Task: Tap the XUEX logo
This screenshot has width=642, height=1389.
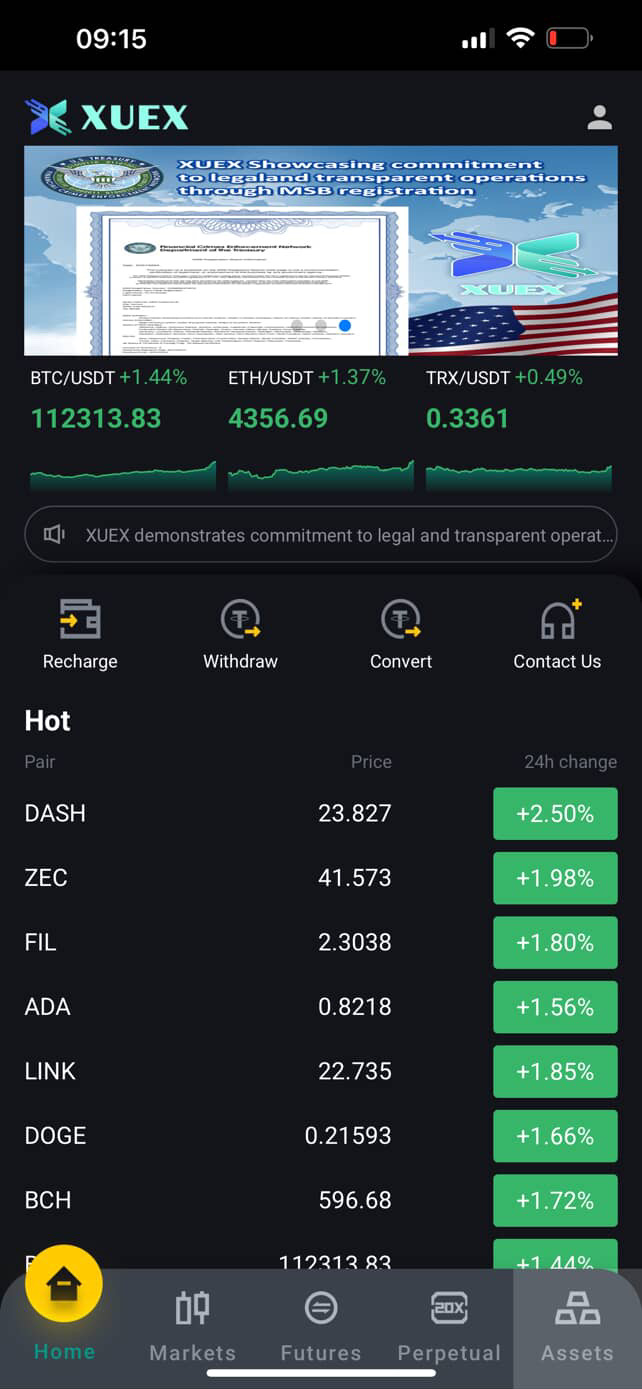Action: (x=106, y=117)
